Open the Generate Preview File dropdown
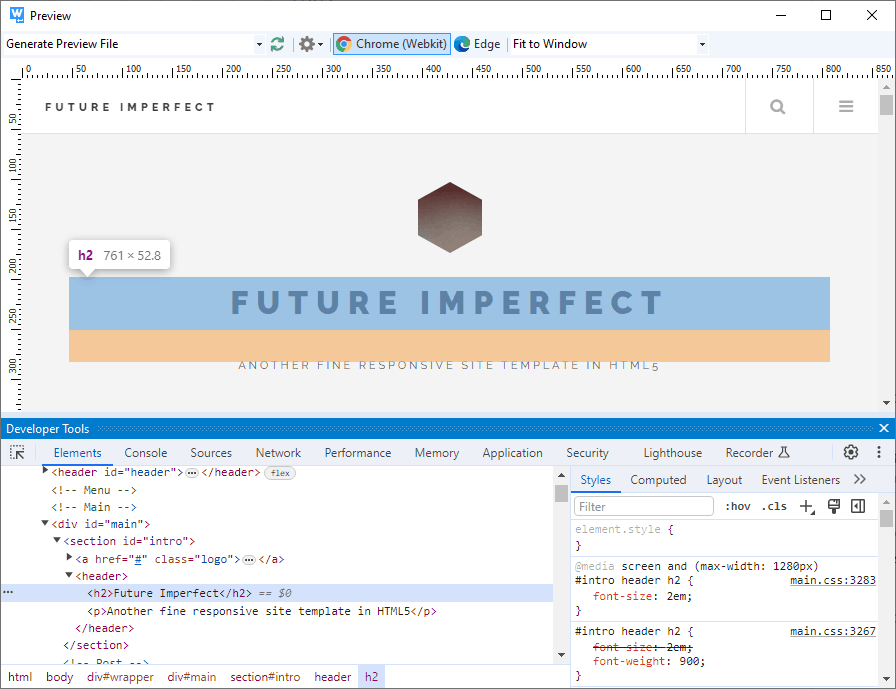Viewport: 896px width, 689px height. pos(259,44)
